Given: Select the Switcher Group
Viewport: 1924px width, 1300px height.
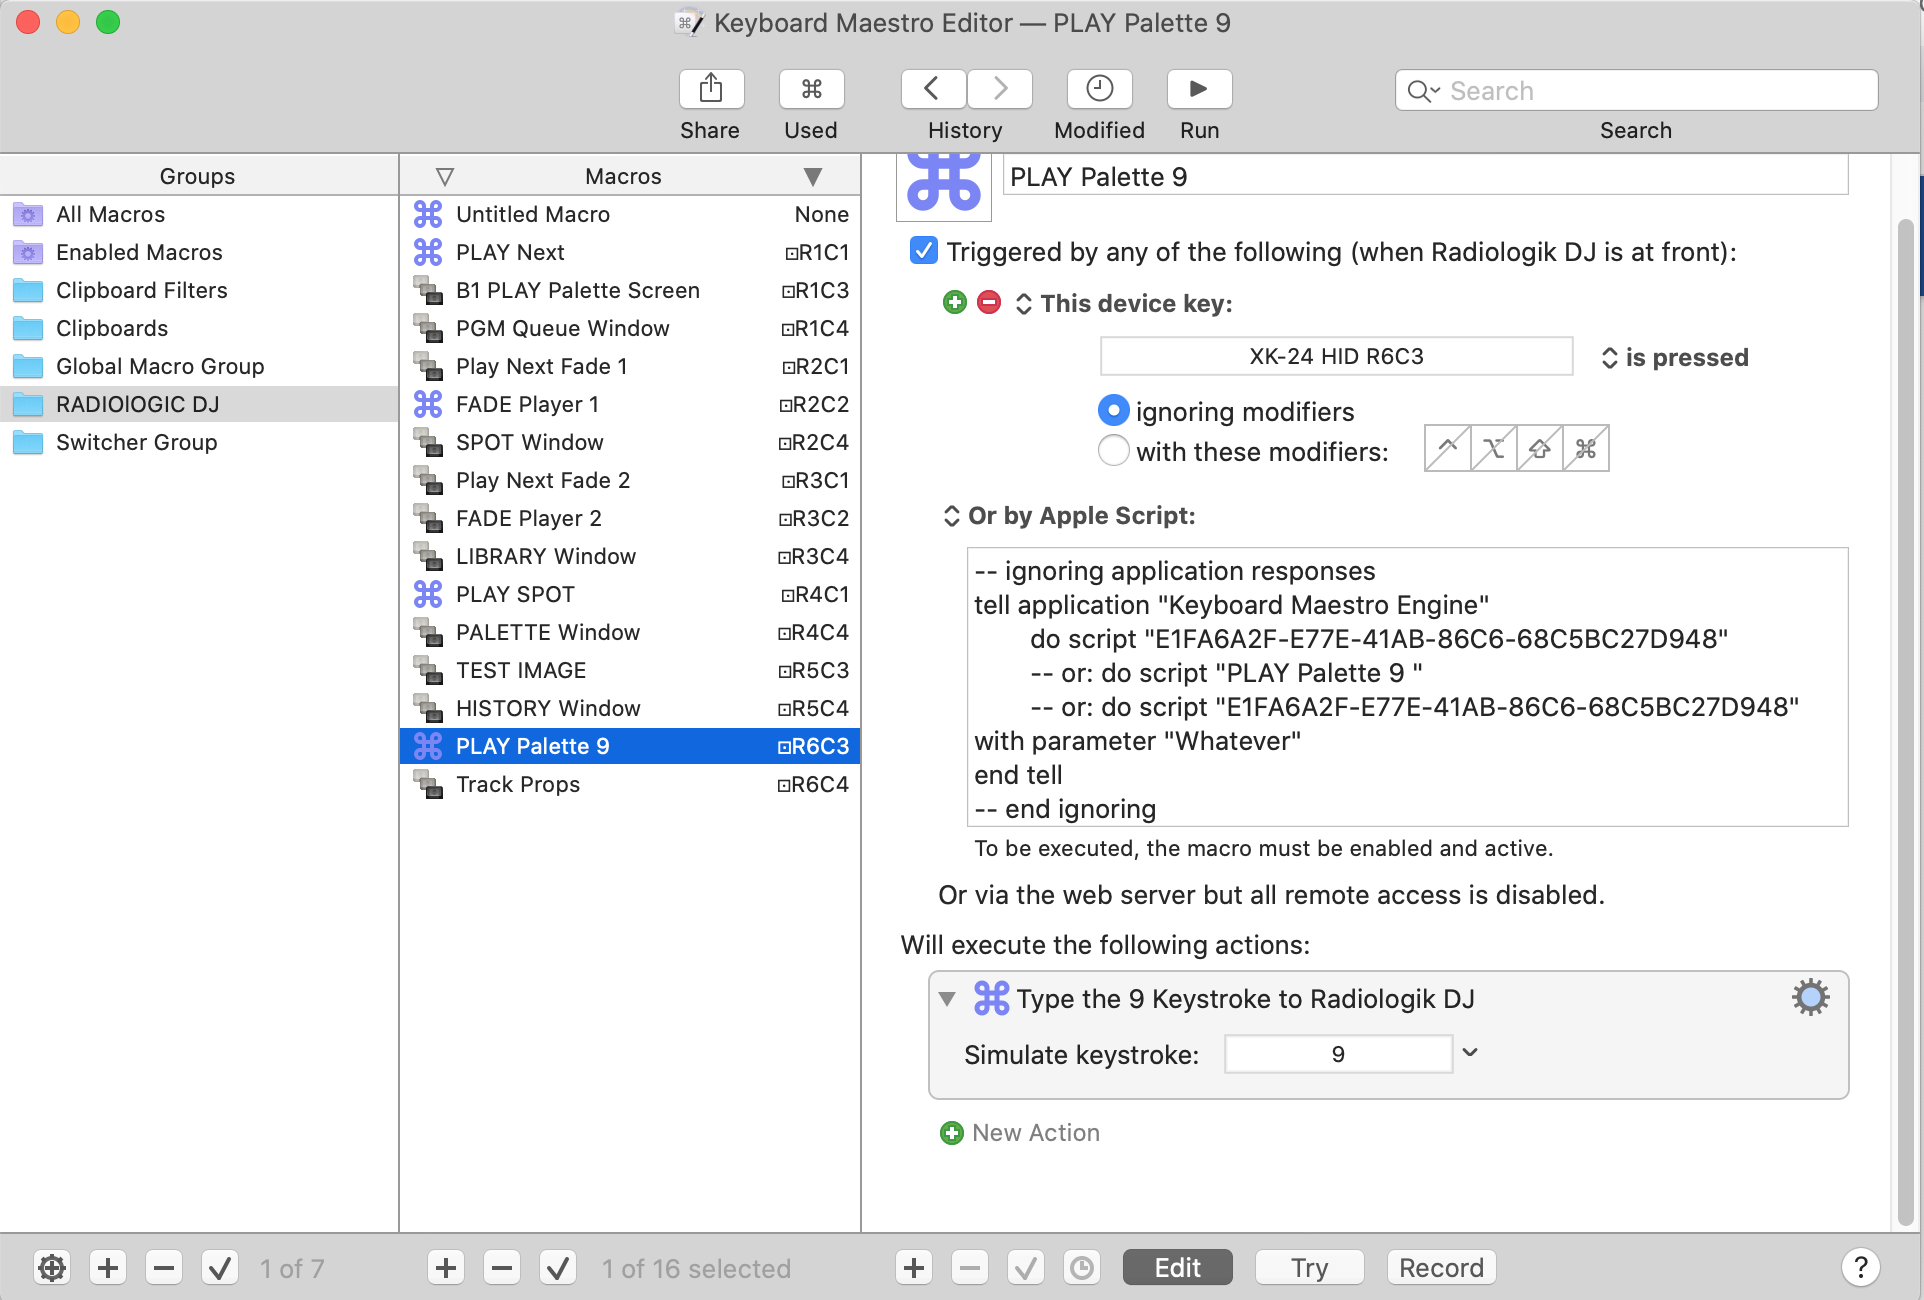Looking at the screenshot, I should pyautogui.click(x=199, y=442).
